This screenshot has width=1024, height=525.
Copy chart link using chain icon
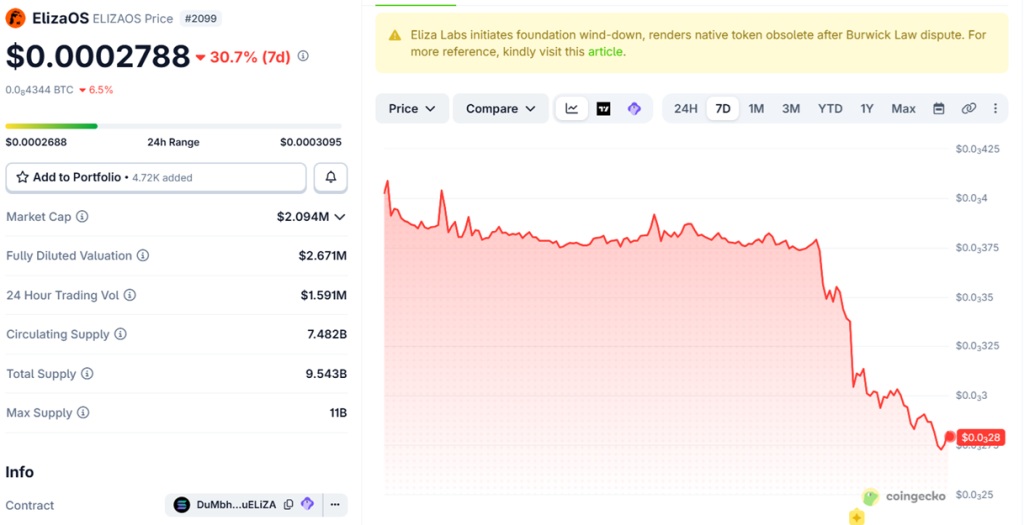(968, 108)
